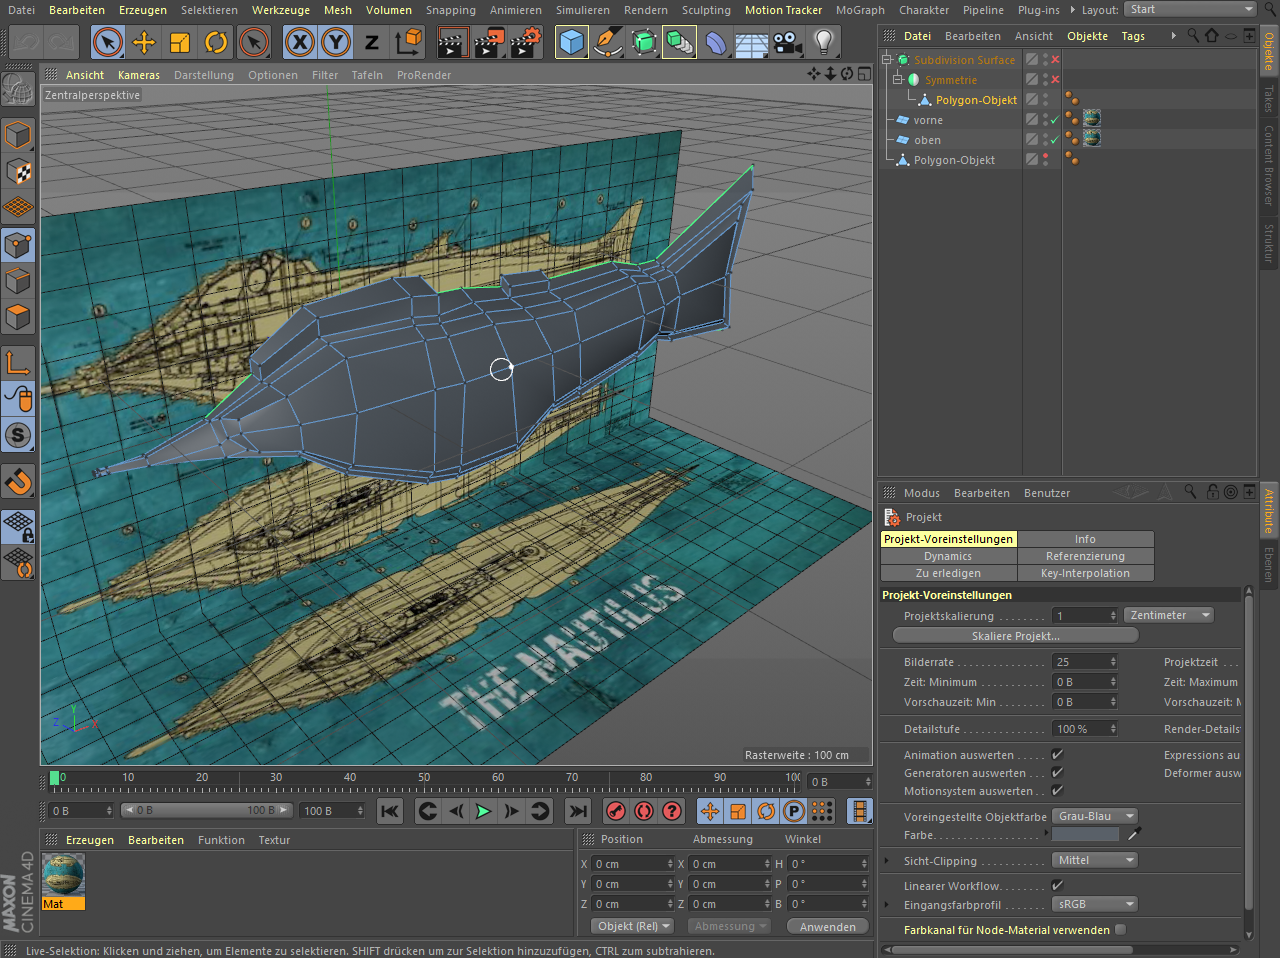
Task: Activate the Rotate tool
Action: (216, 43)
